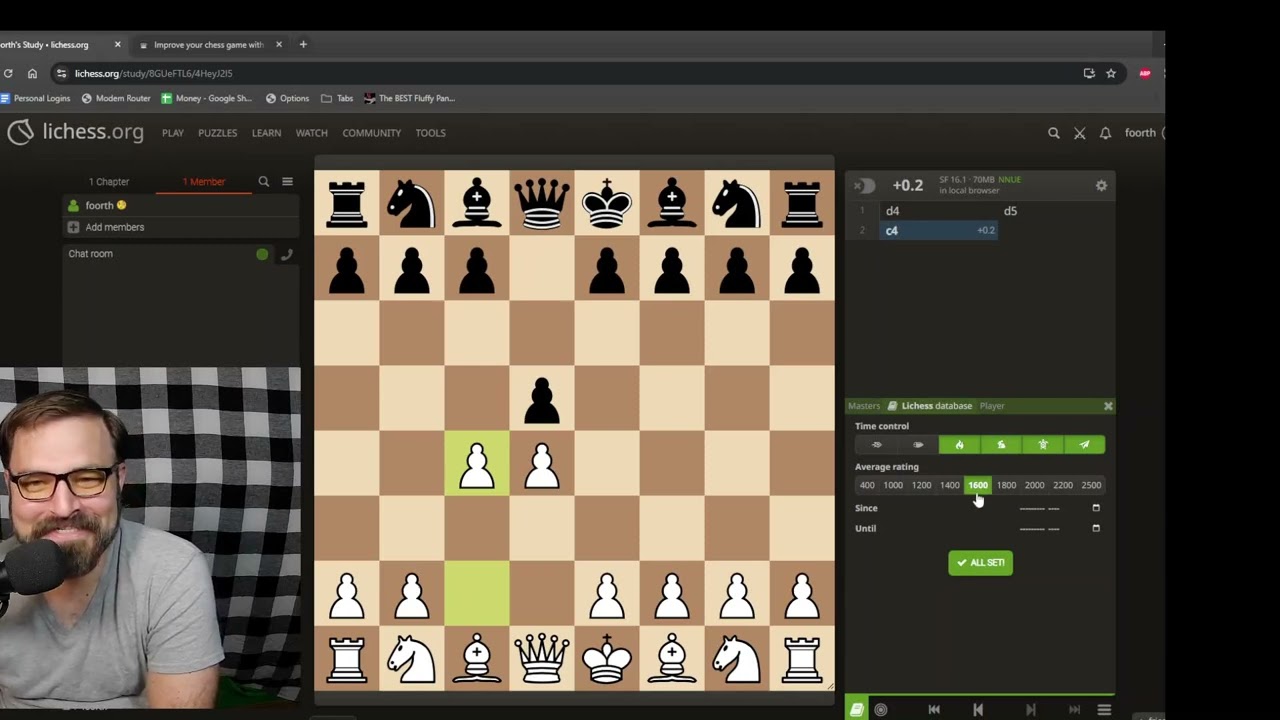Click the Since date input field
The image size is (1280, 720).
pos(1058,508)
